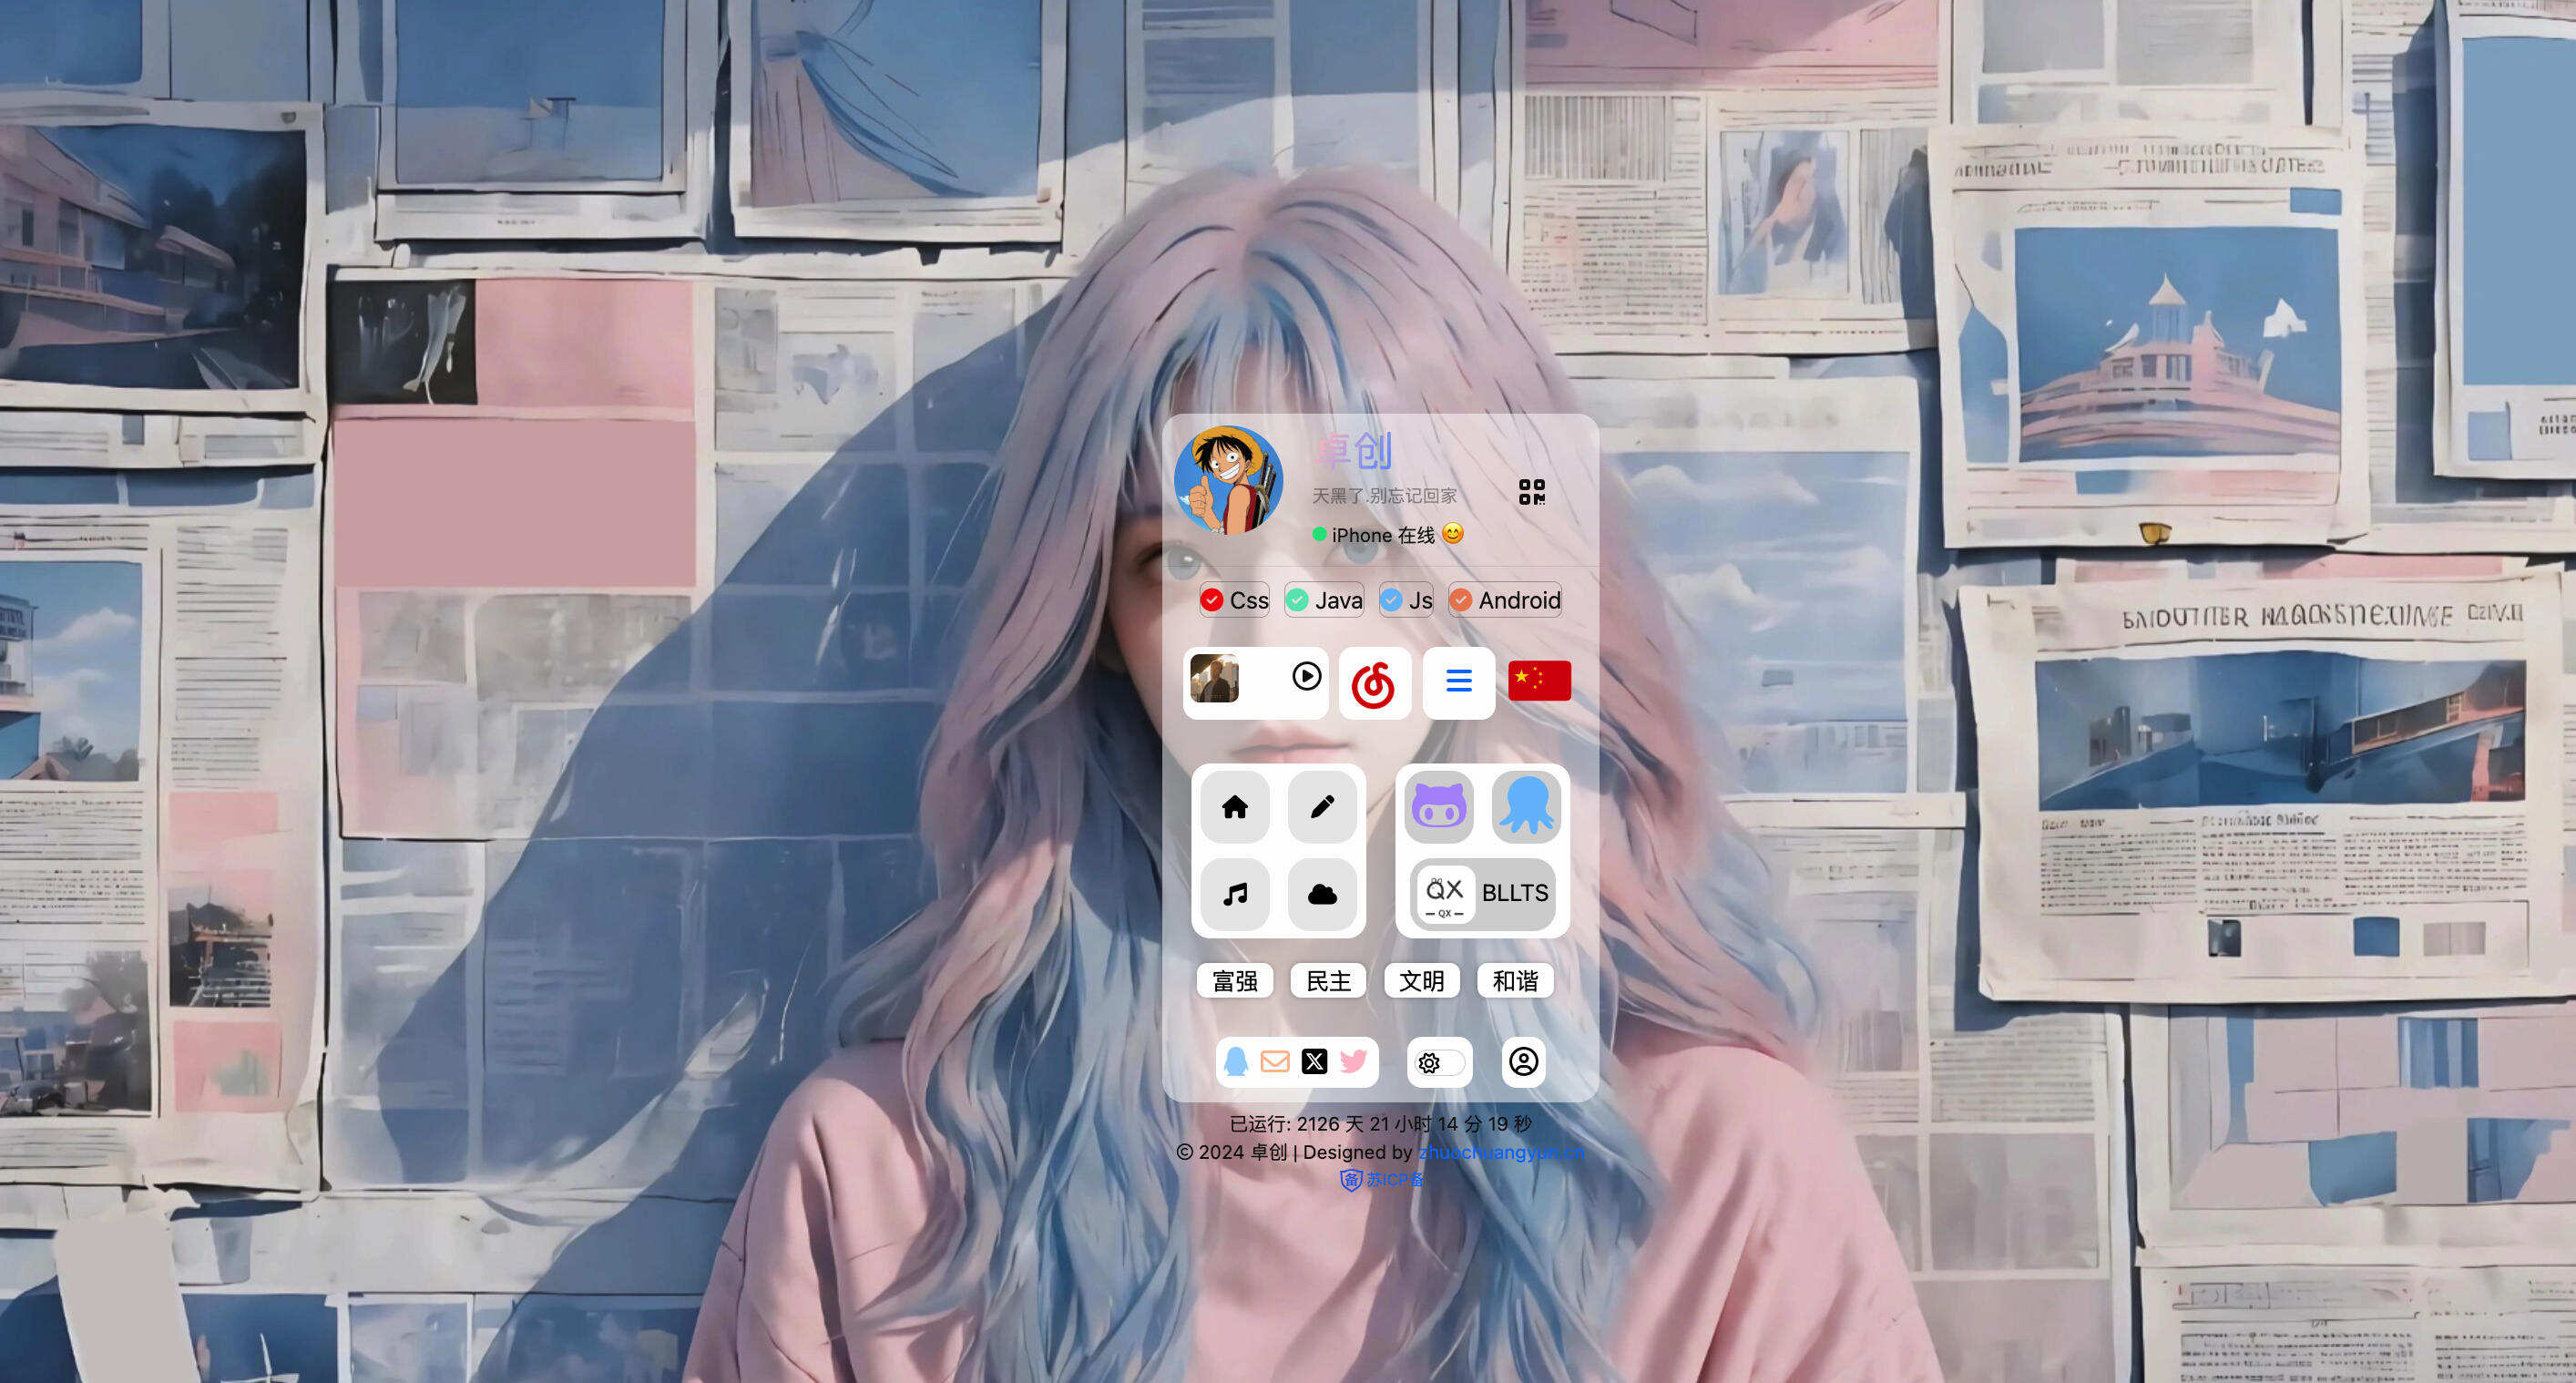Viewport: 2576px width, 1383px height.
Task: Click the cloud icon button
Action: click(1322, 894)
